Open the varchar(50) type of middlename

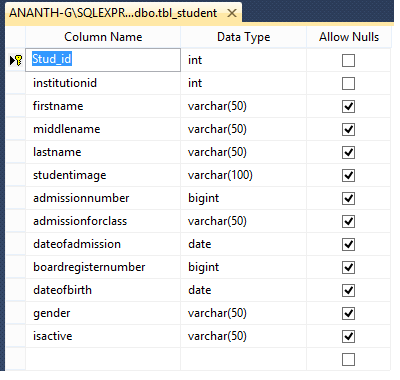[x=243, y=129]
